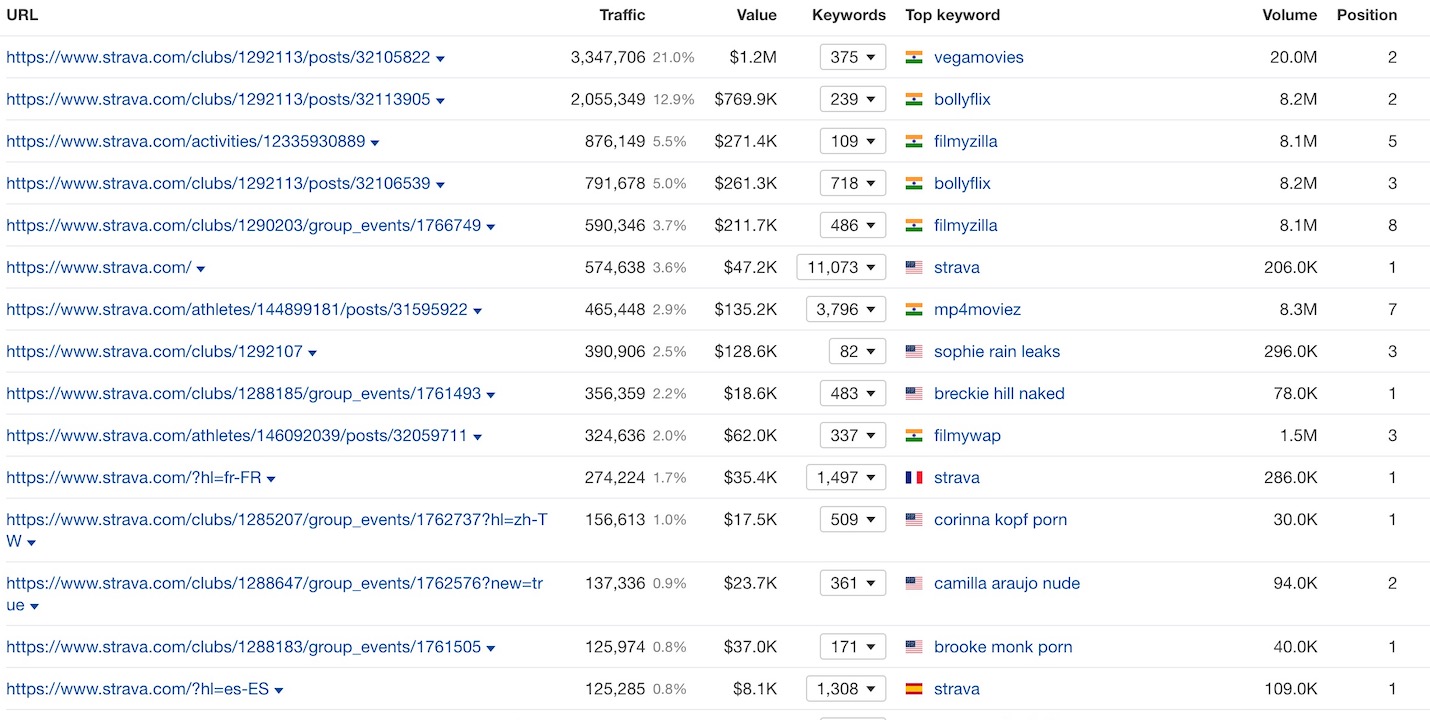Expand the 11,073 keywords dropdown
Image resolution: width=1430 pixels, height=720 pixels.
pos(841,268)
